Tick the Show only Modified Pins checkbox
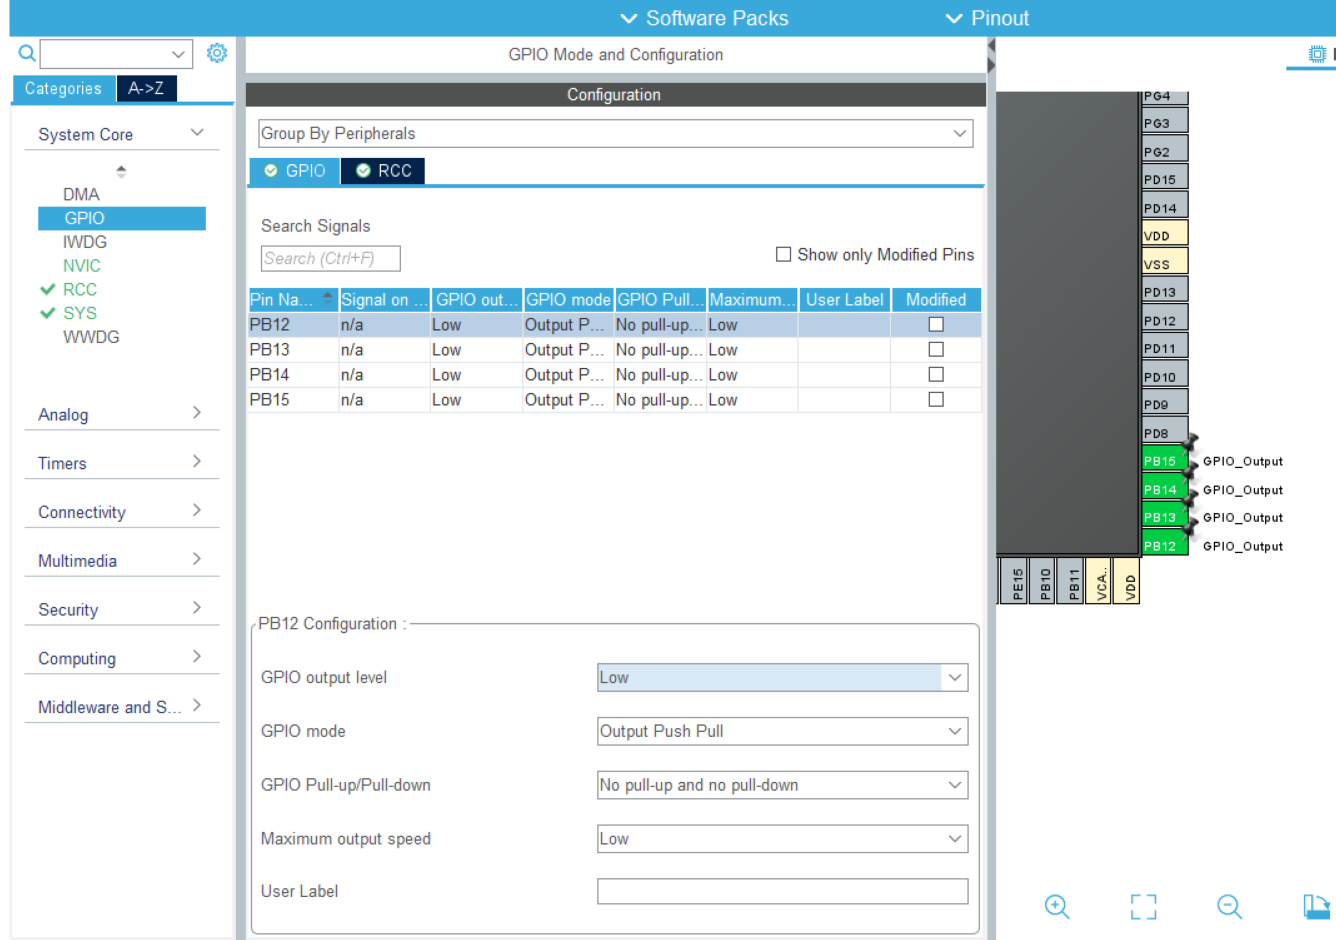 click(784, 254)
